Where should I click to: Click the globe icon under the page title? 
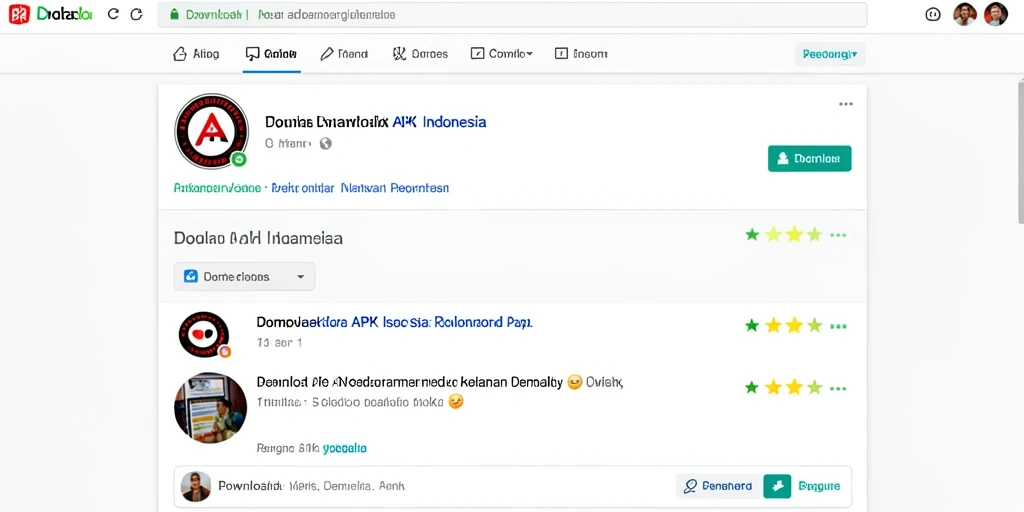325,144
